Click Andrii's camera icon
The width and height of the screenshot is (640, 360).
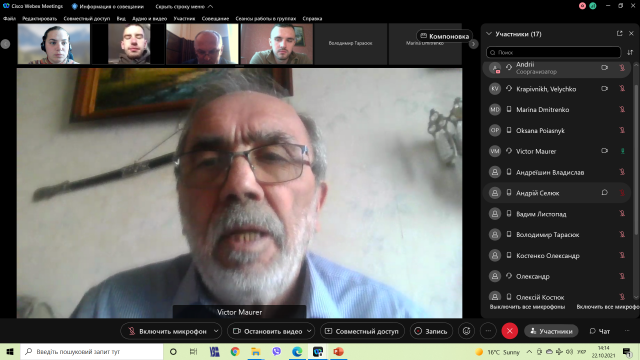click(604, 68)
